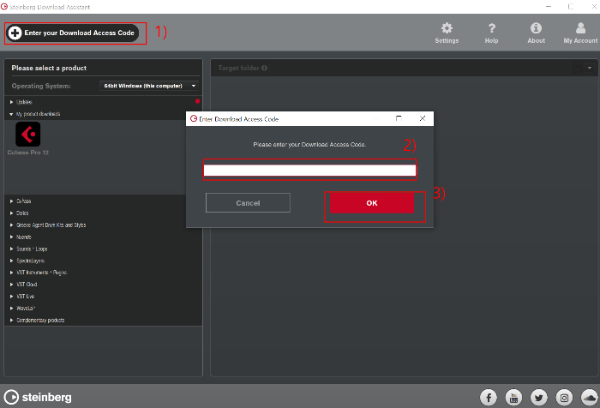Open Steinberg's Facebook page icon
The image size is (600, 408).
click(488, 398)
